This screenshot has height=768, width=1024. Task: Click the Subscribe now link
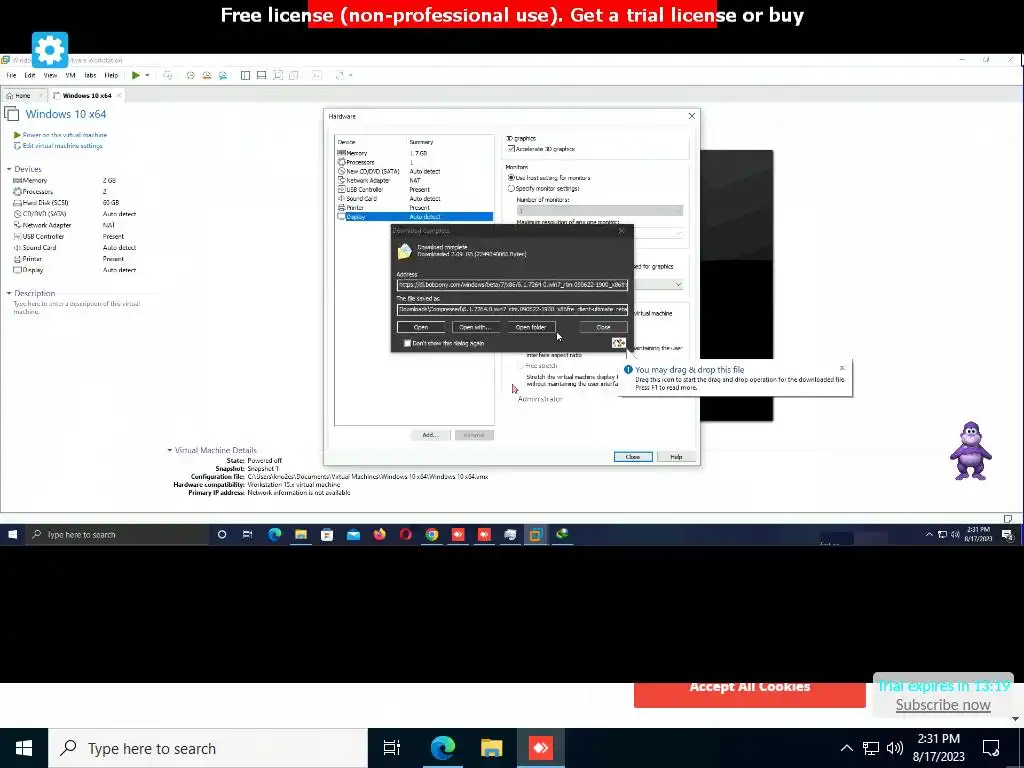point(943,705)
